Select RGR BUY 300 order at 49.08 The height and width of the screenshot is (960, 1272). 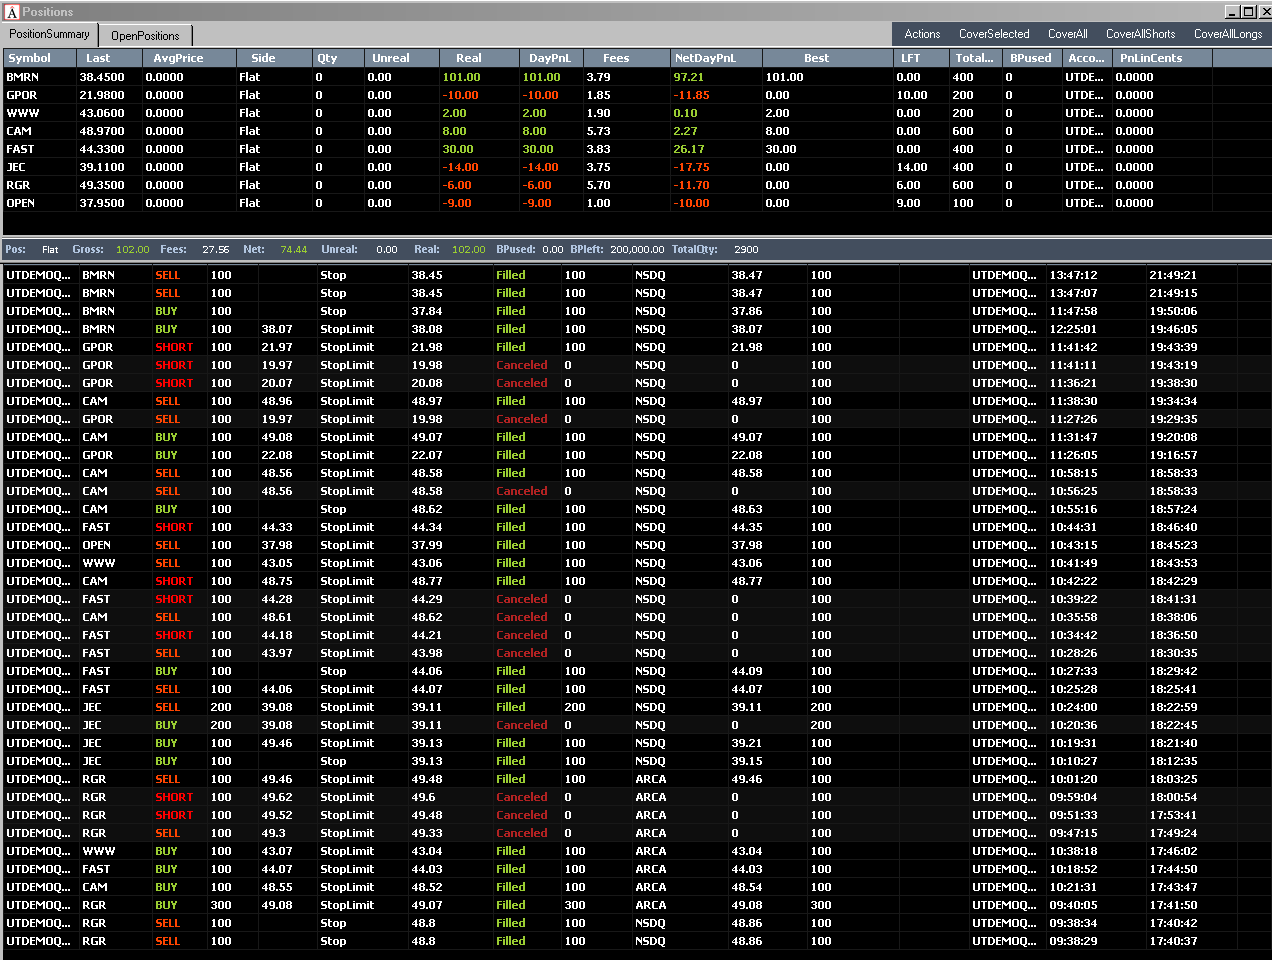click(x=636, y=905)
